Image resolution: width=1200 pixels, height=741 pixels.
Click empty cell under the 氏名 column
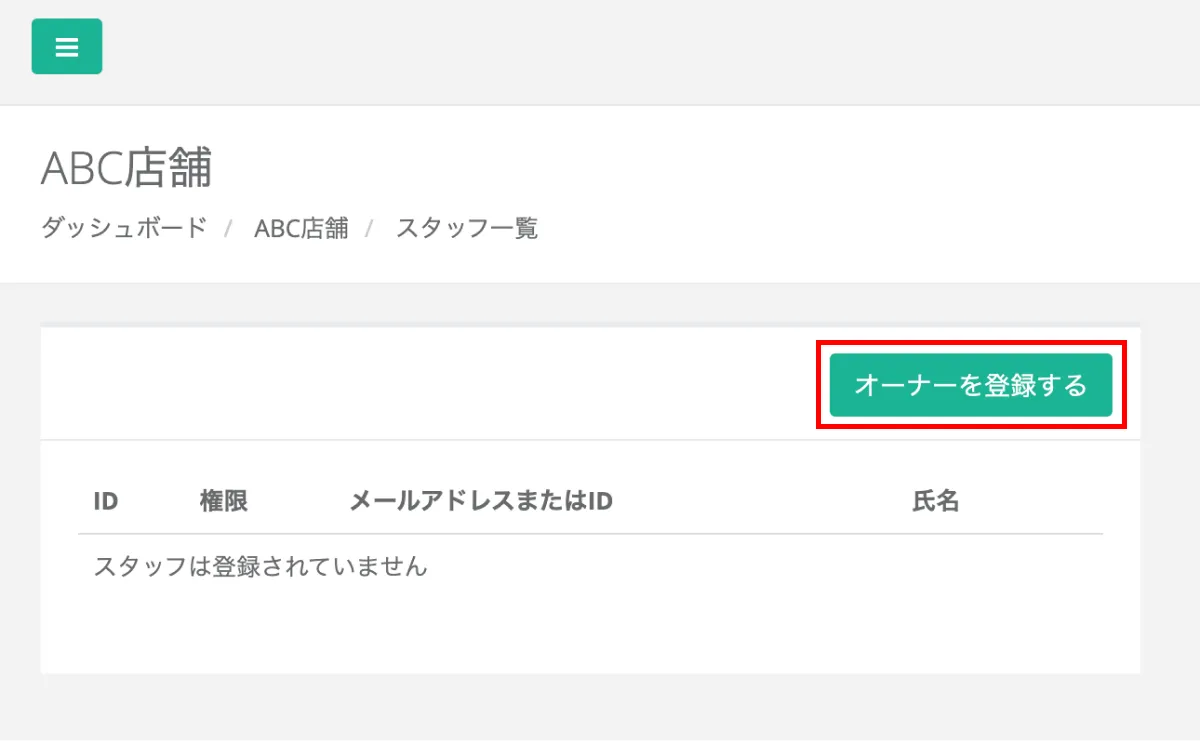click(x=936, y=567)
